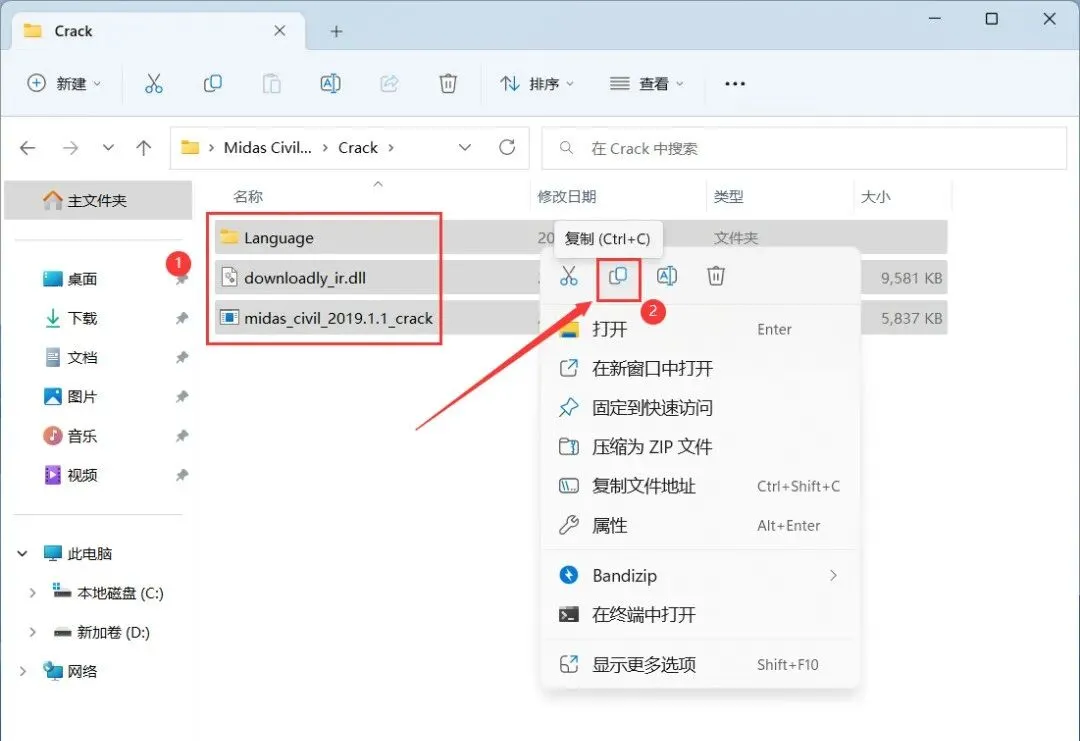Click the Rename icon in the context menu

(x=667, y=276)
